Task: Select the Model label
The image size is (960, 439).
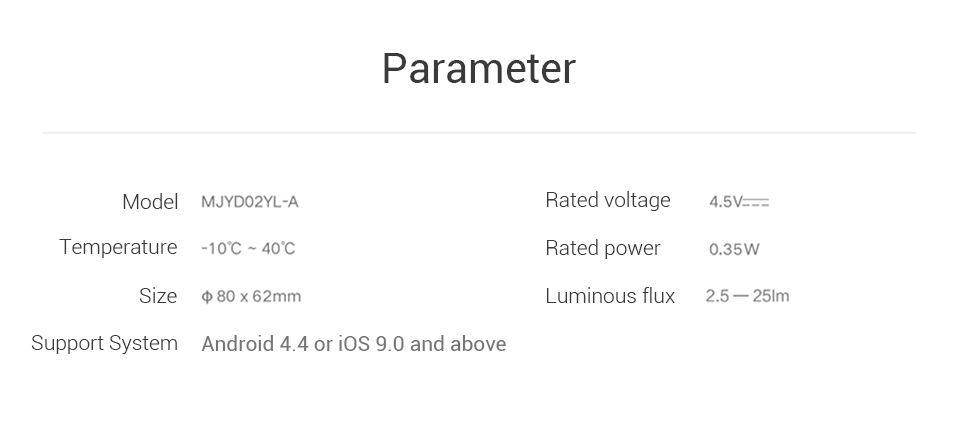Action: [x=150, y=202]
